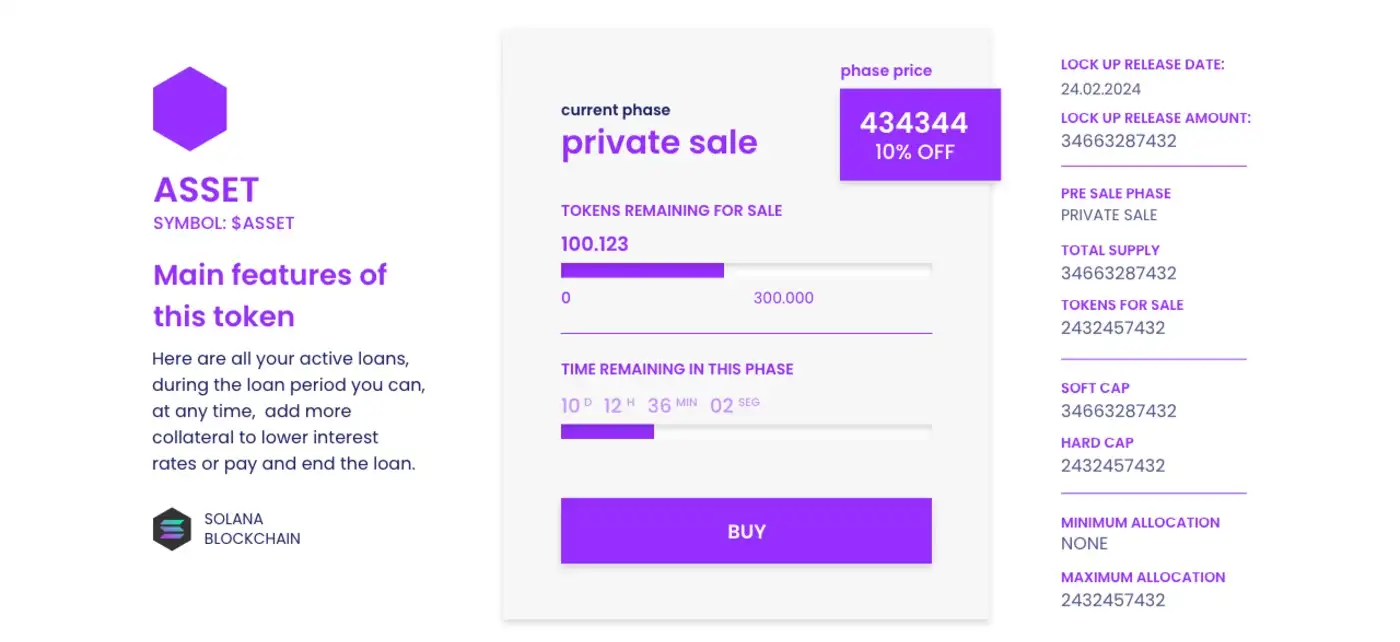Click the phase price 434344 badge
The image size is (1400, 642).
[x=920, y=135]
